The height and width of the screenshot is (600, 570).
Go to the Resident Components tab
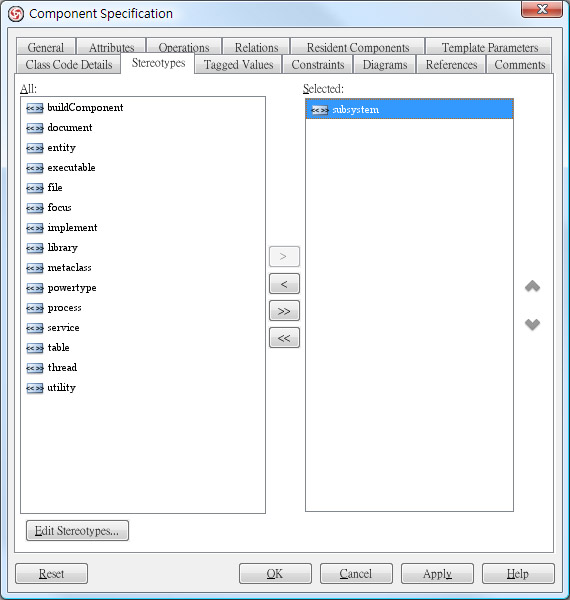[x=358, y=47]
